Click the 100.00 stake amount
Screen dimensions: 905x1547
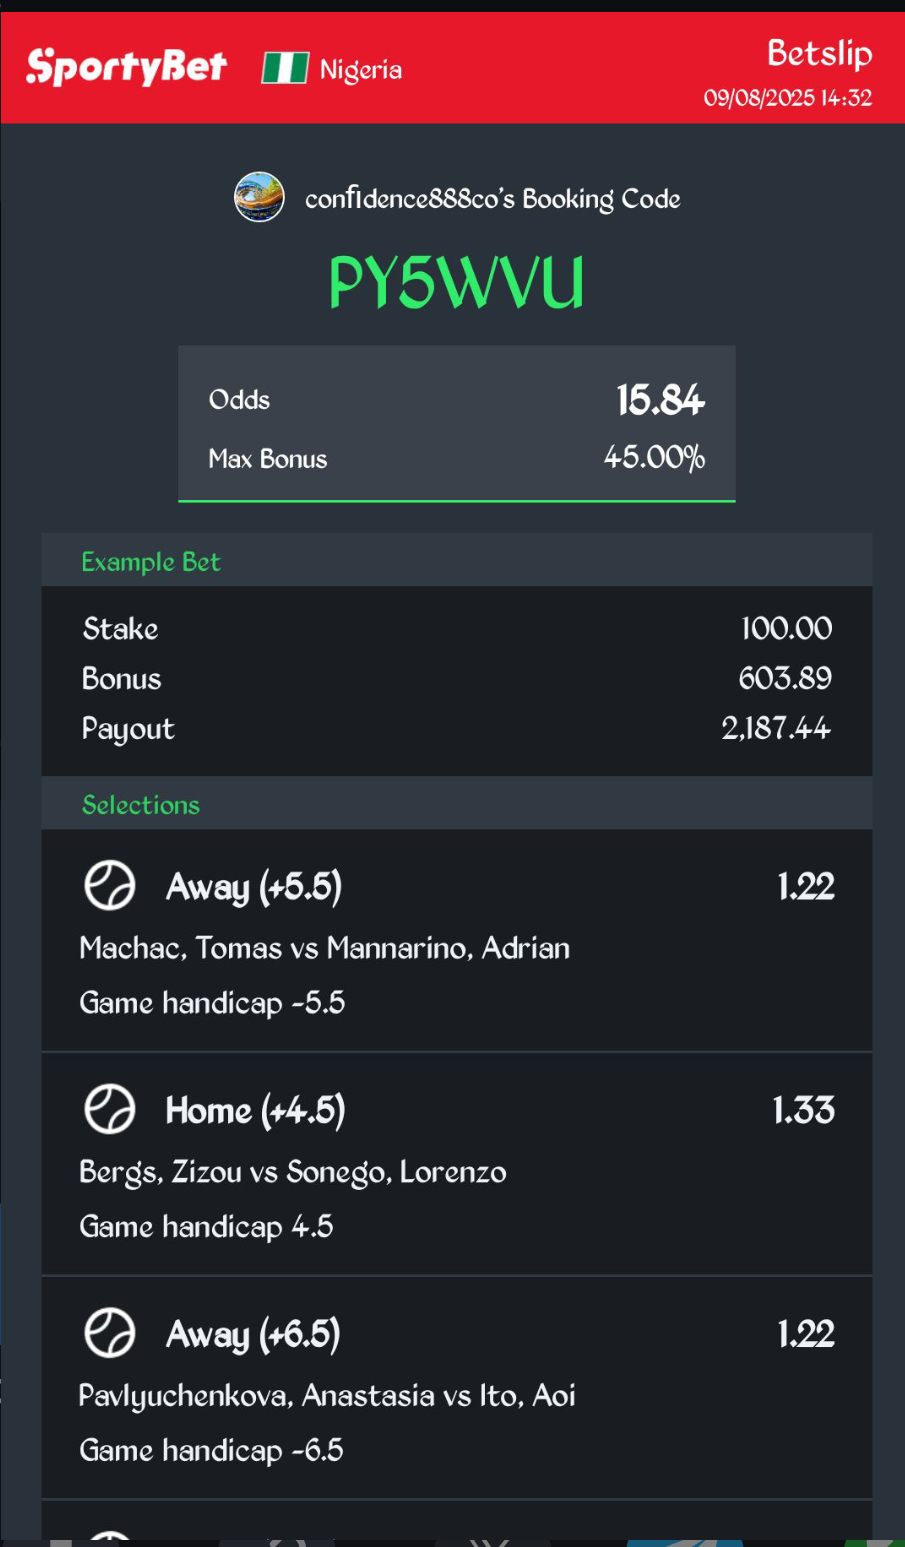click(787, 628)
